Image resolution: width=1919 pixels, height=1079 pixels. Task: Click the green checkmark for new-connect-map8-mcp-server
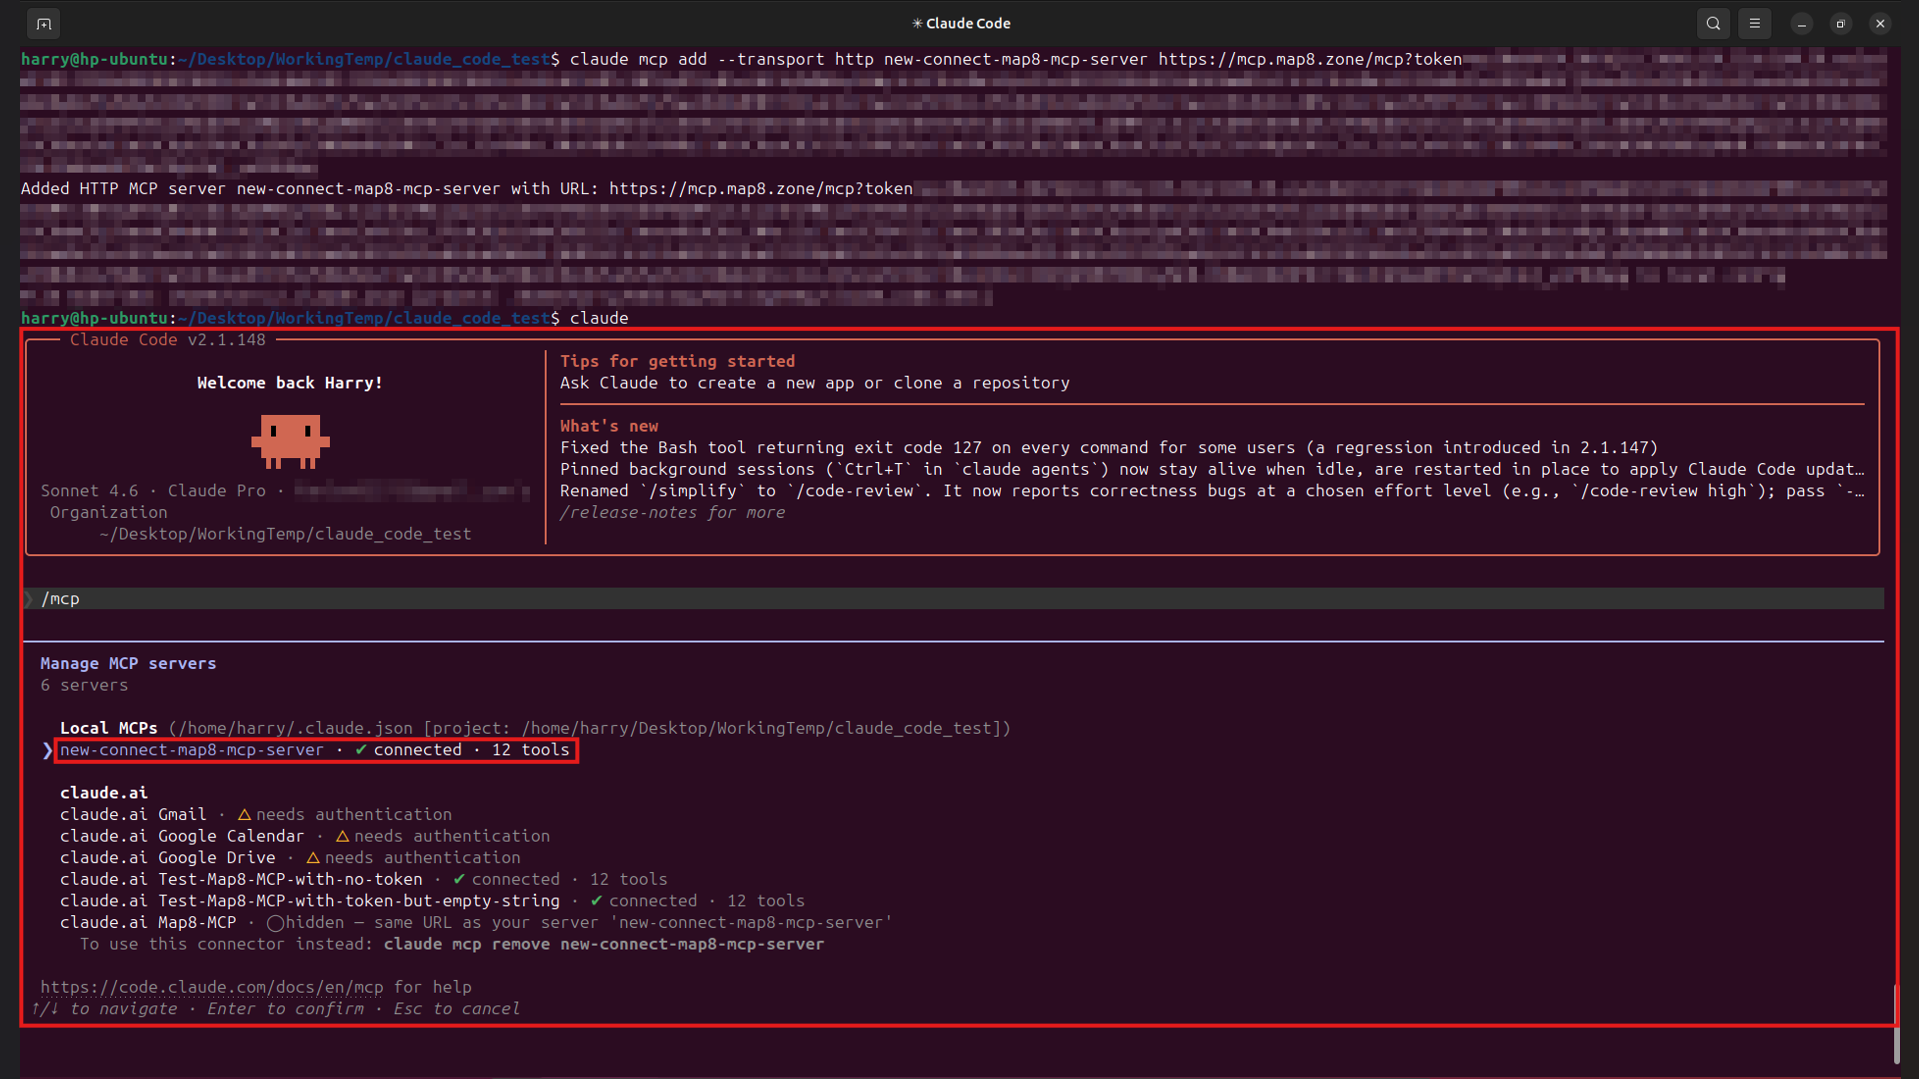click(361, 750)
